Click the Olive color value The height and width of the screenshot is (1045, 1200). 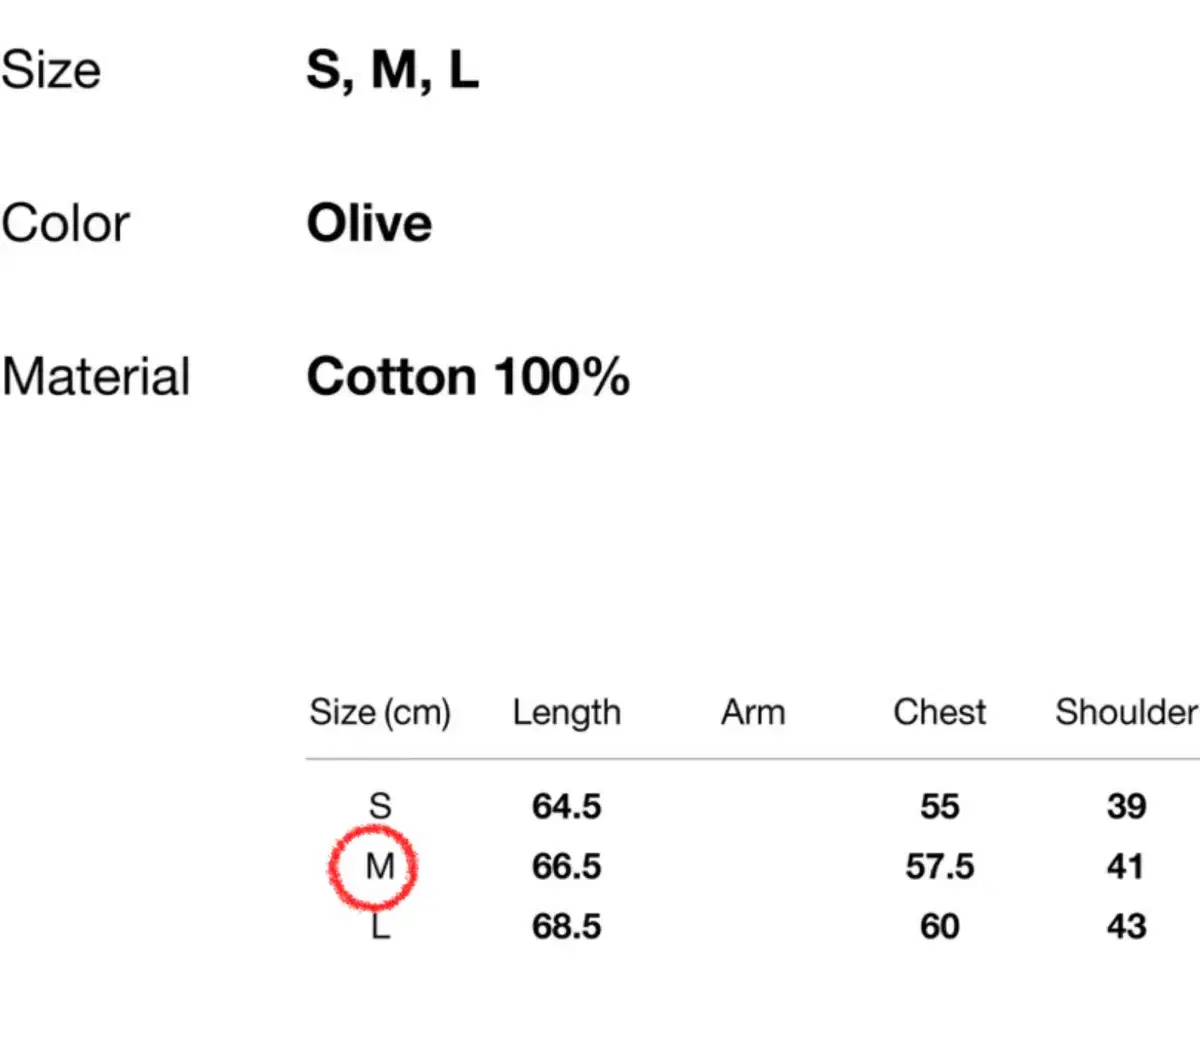(x=369, y=223)
